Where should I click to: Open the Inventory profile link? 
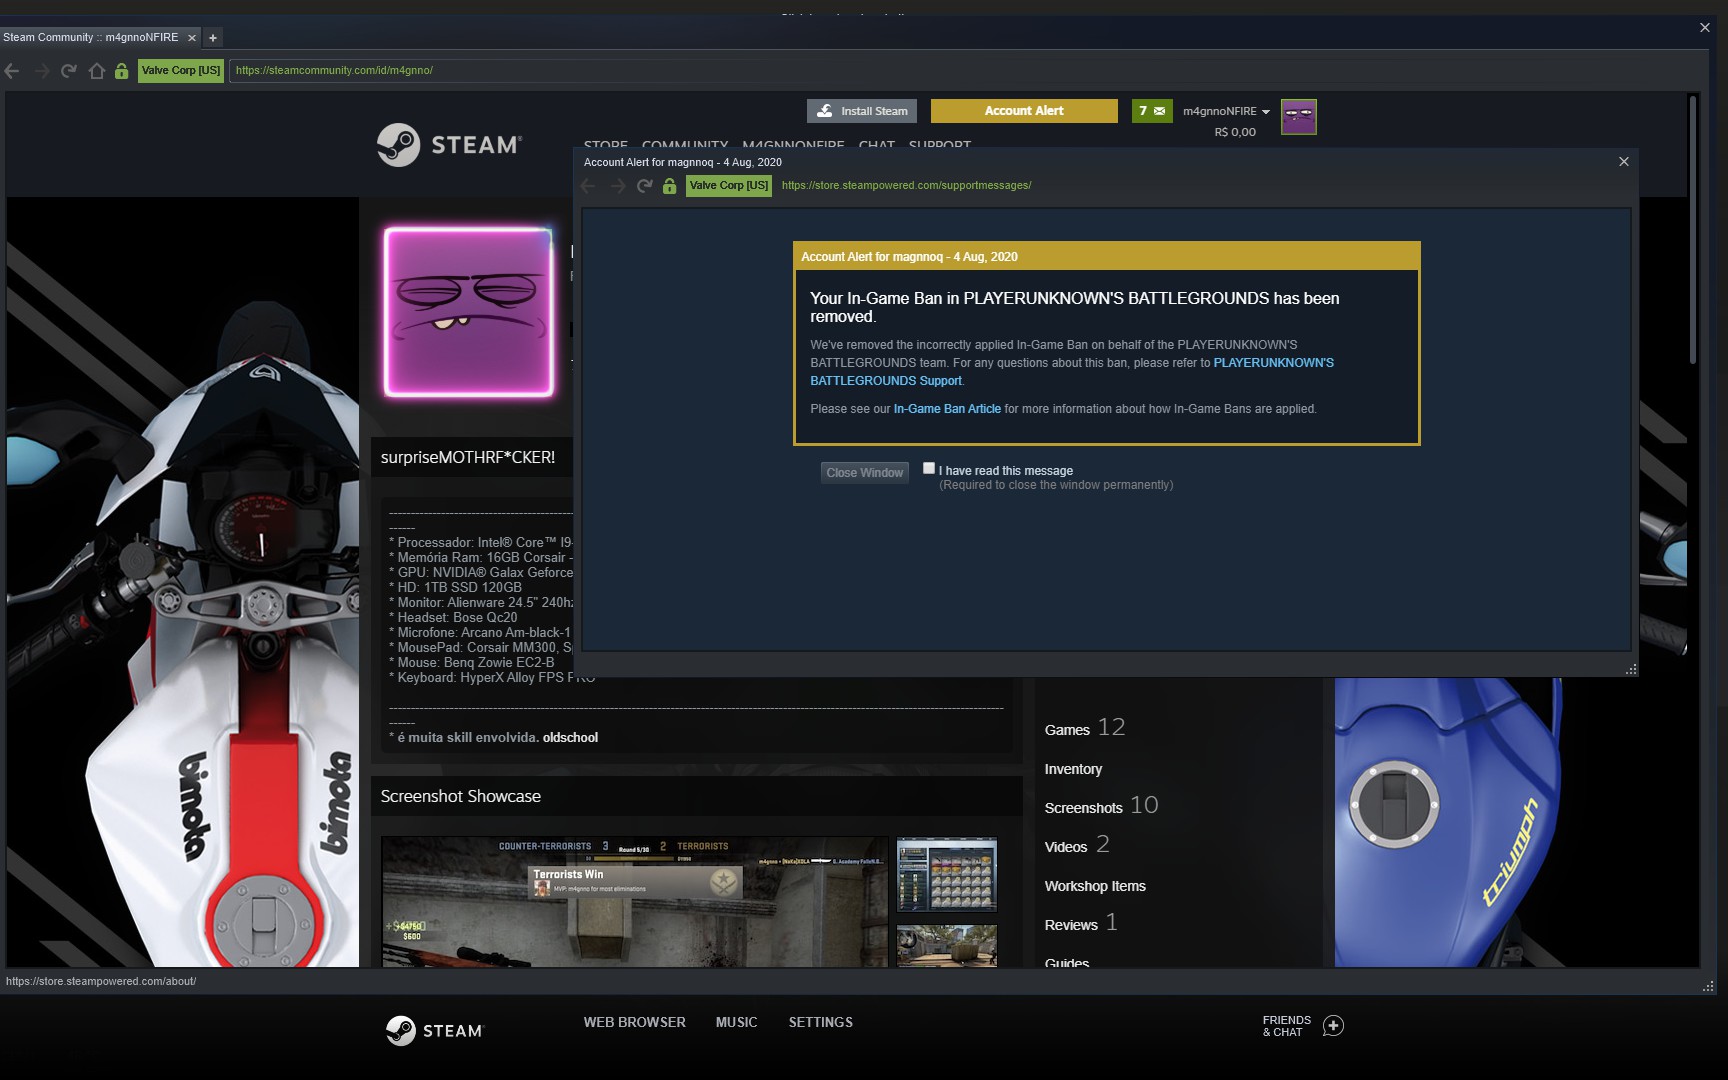(x=1073, y=769)
